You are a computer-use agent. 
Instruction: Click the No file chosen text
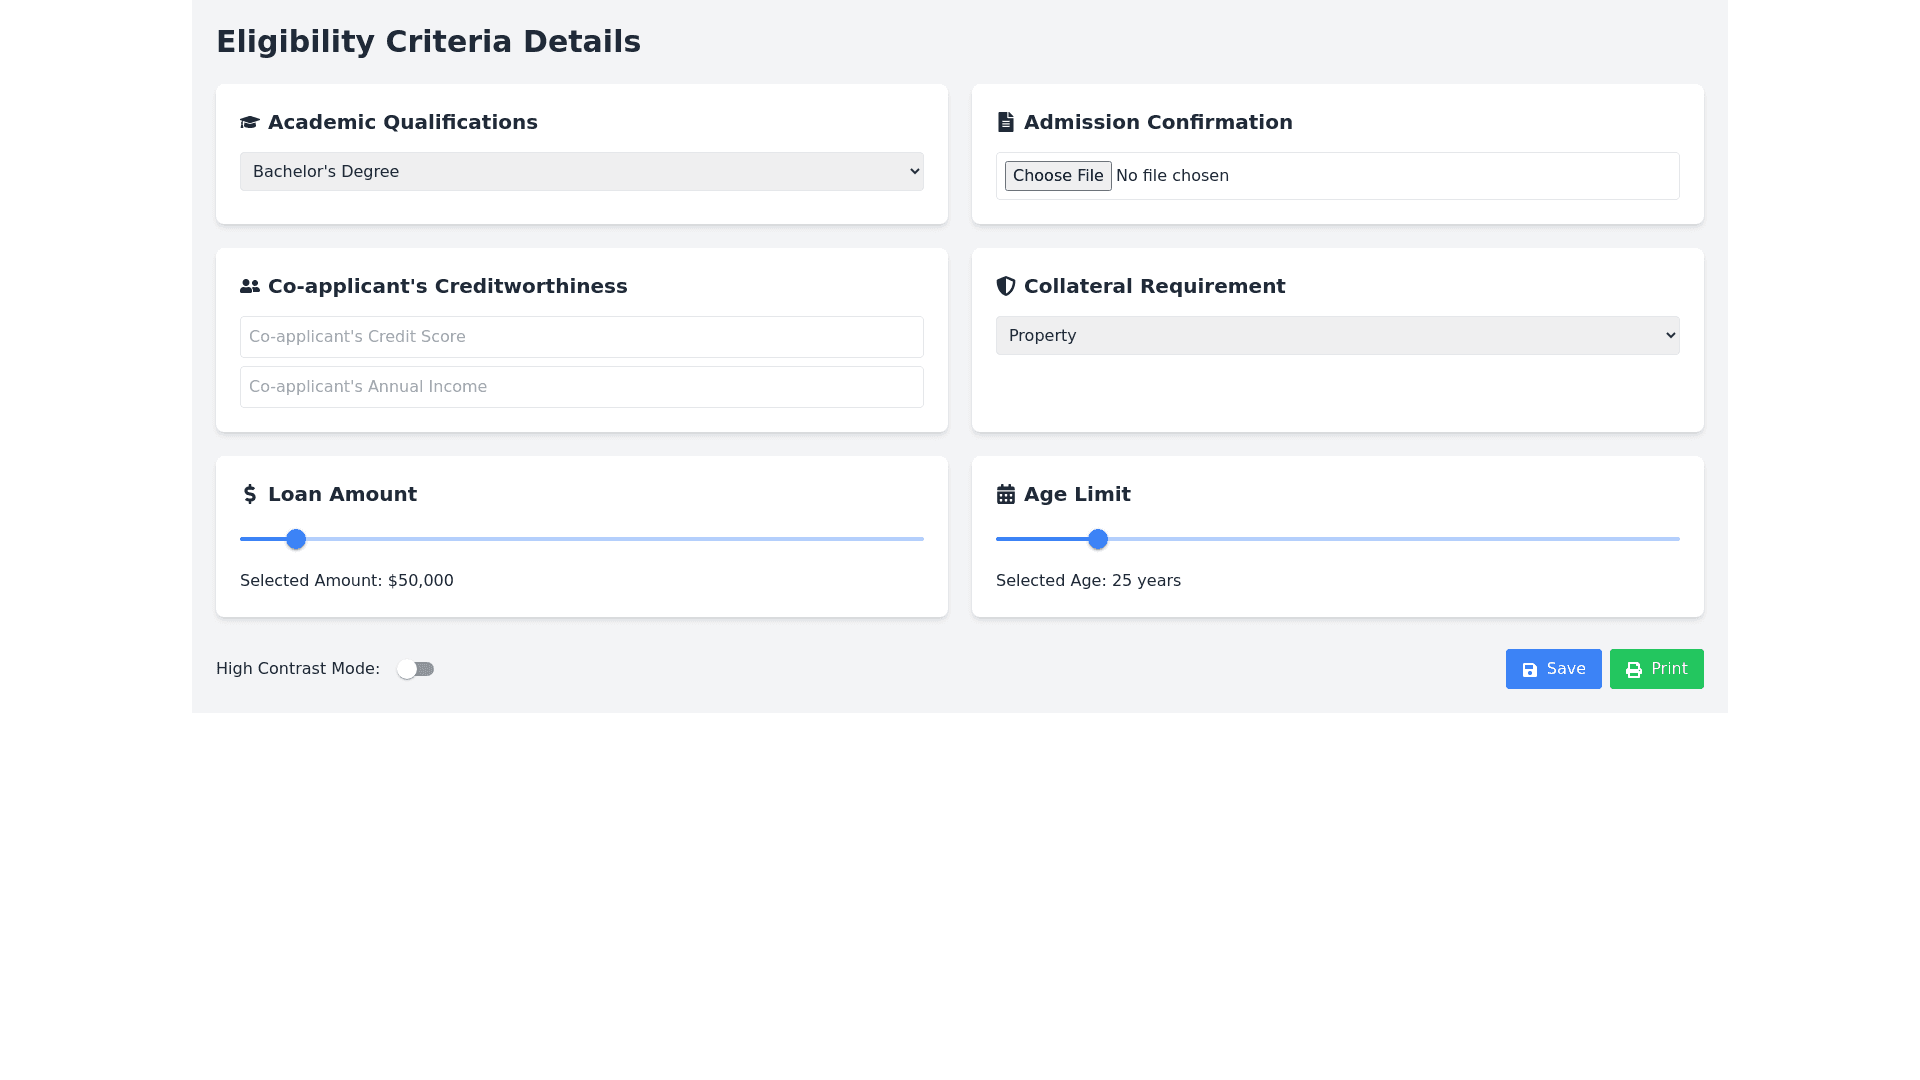[x=1172, y=176]
